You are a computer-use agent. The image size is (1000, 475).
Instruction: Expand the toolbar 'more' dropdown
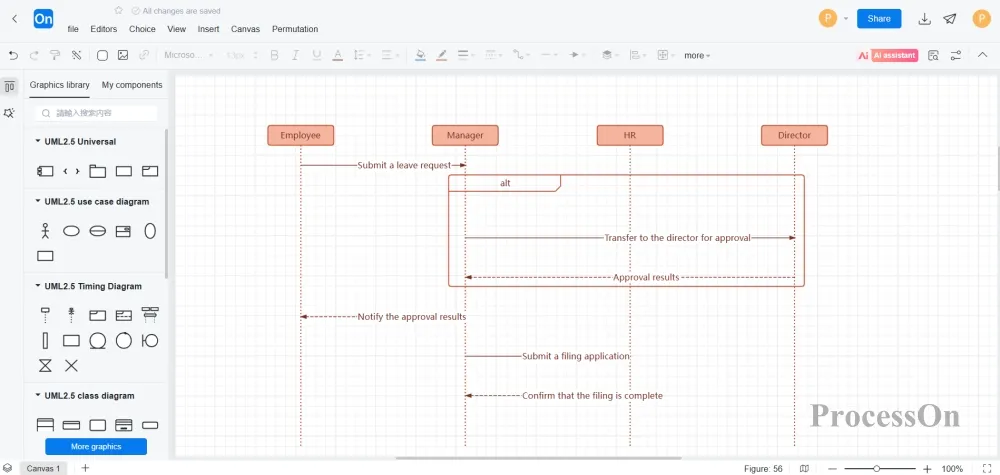pyautogui.click(x=697, y=55)
